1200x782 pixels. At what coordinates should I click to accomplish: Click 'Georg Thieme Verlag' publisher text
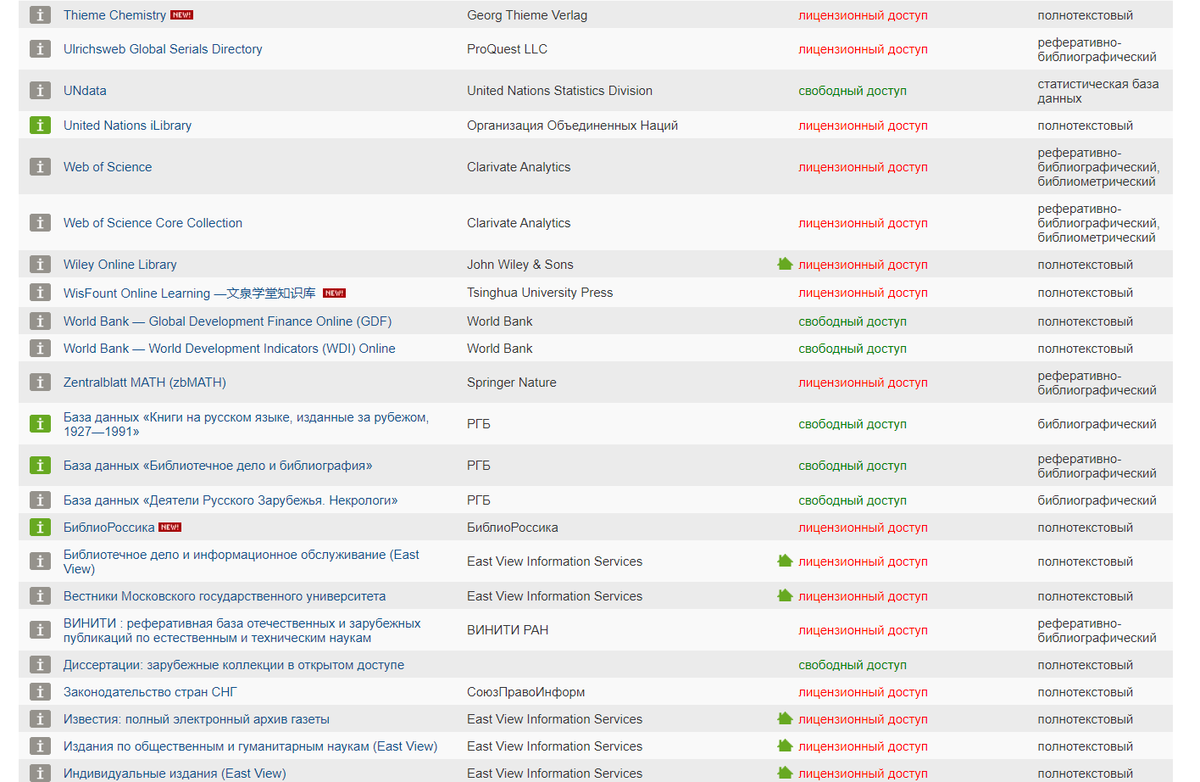[x=527, y=15]
